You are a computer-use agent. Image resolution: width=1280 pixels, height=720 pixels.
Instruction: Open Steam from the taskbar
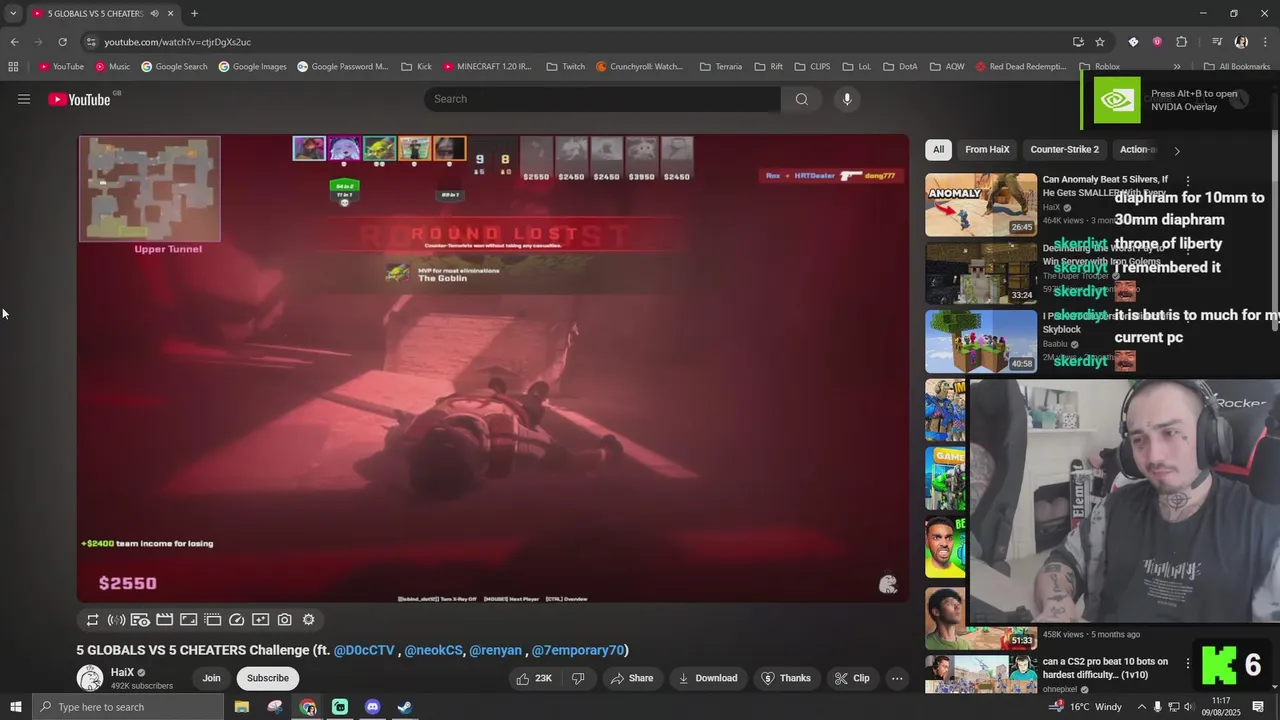pyautogui.click(x=404, y=707)
